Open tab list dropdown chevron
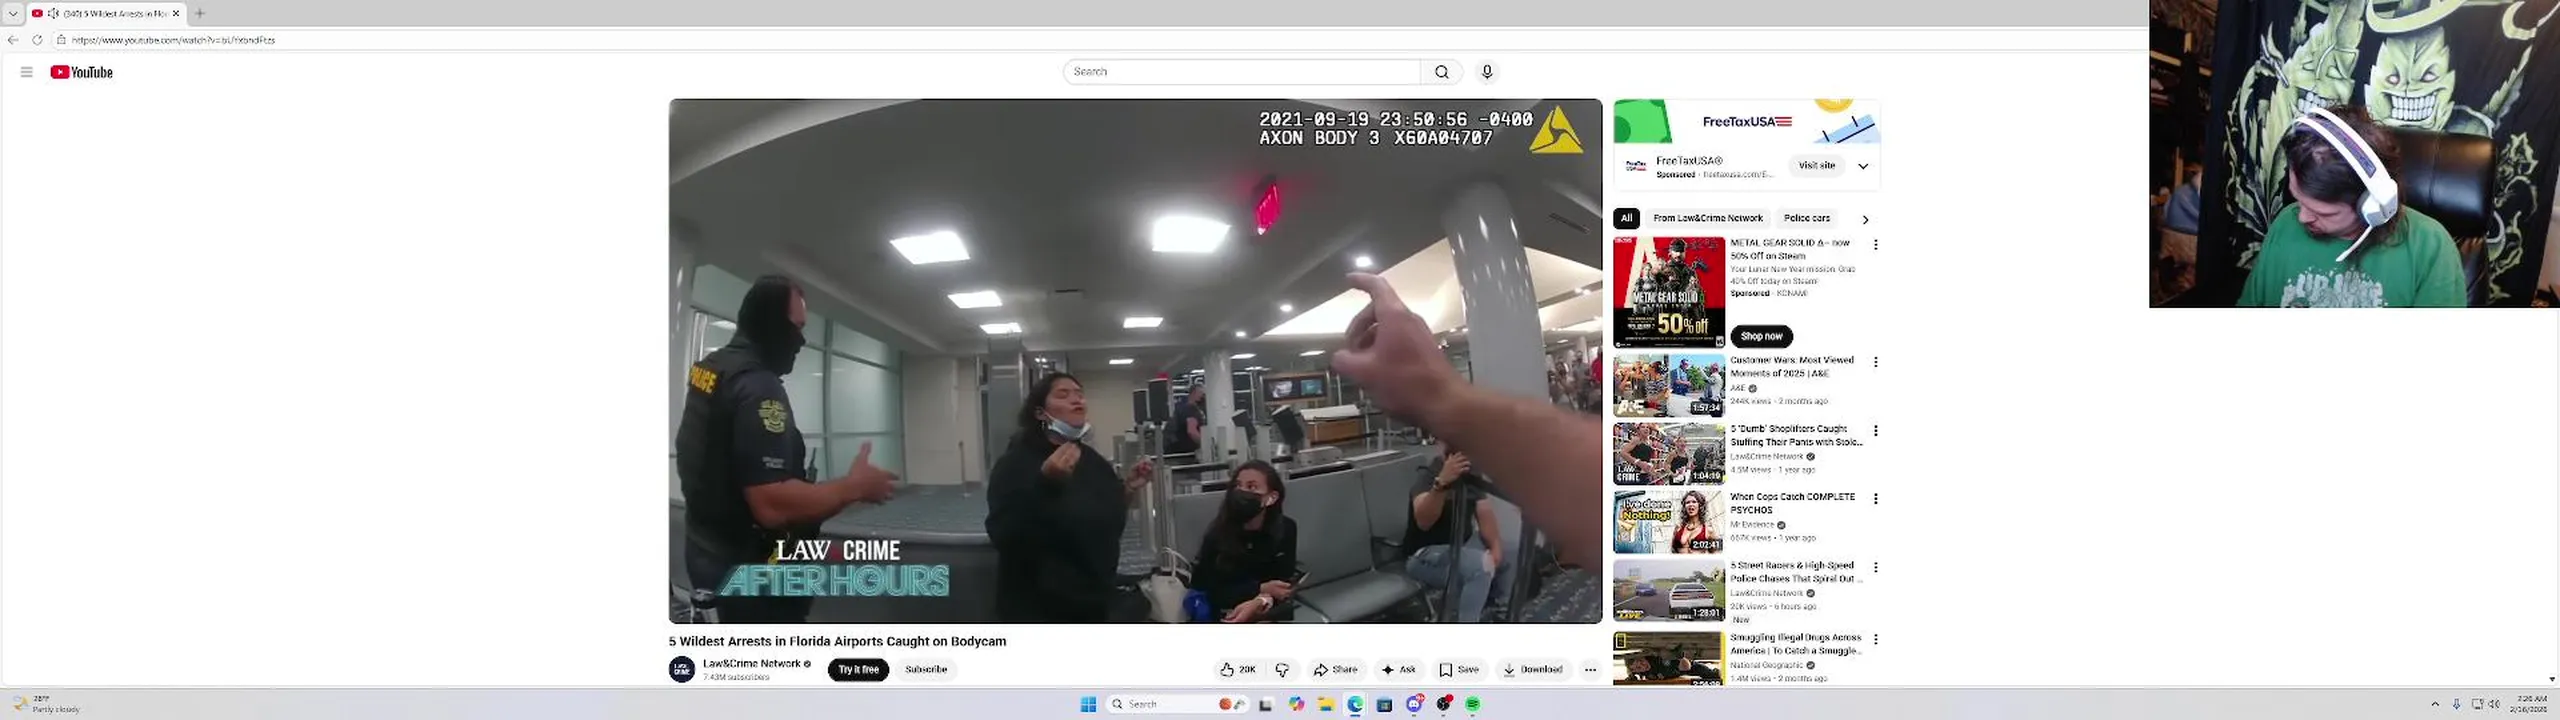Screen dimensions: 2560x720 (x=13, y=13)
